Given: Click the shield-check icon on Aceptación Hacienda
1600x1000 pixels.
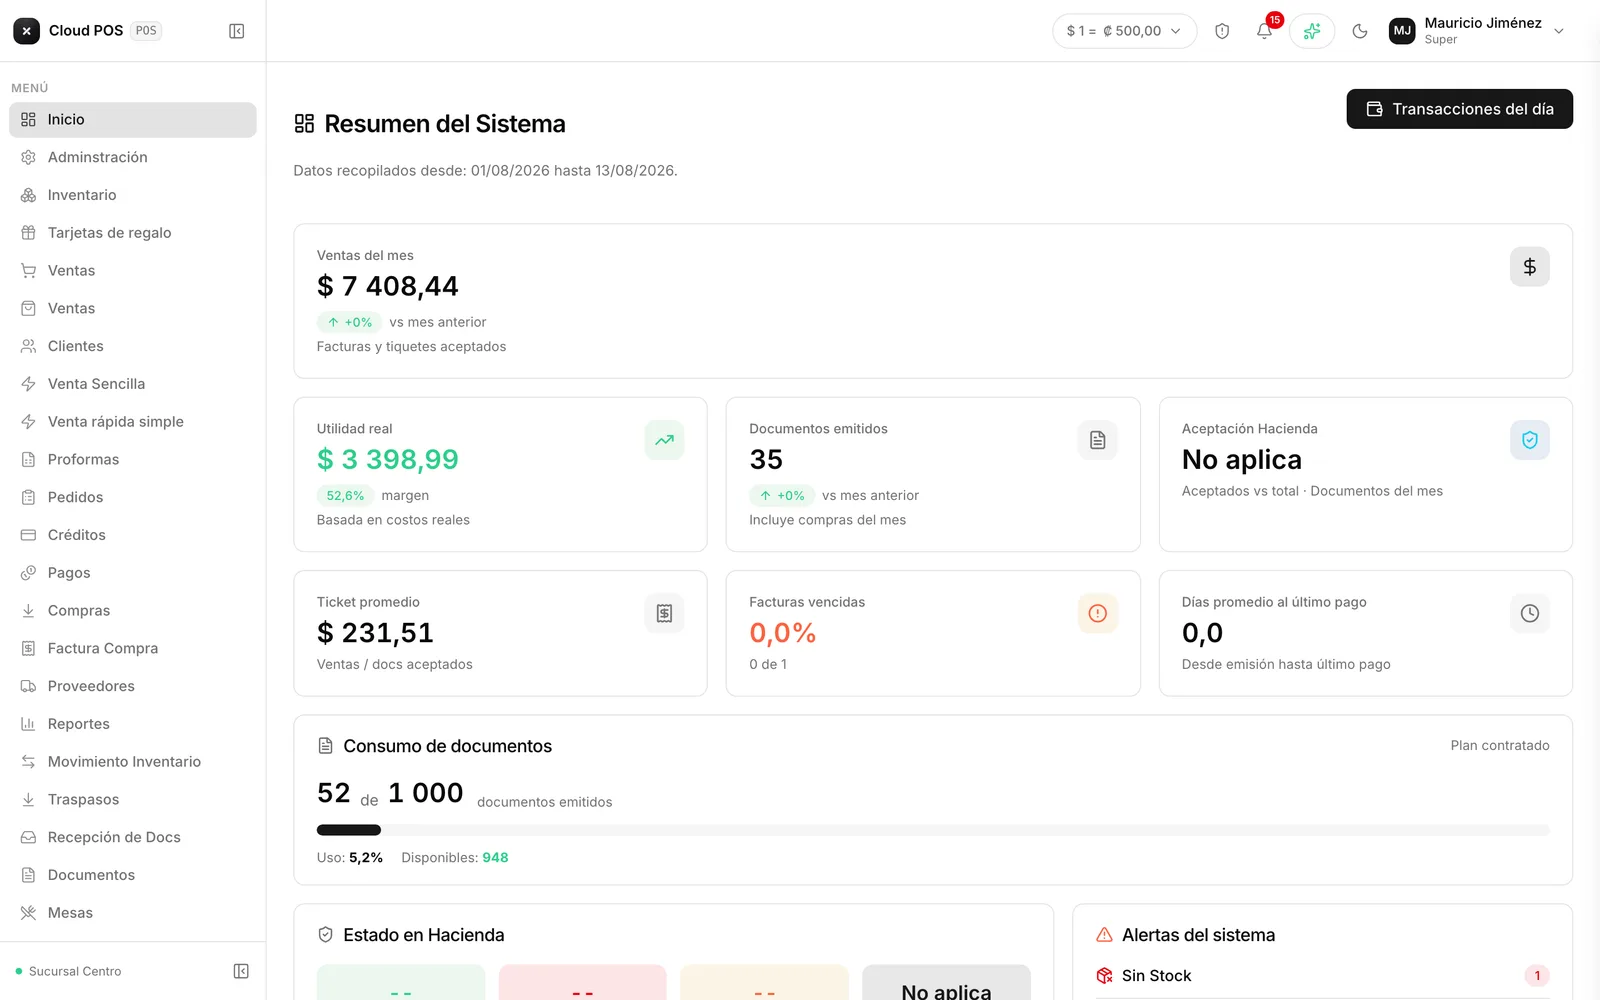Looking at the screenshot, I should (x=1529, y=440).
